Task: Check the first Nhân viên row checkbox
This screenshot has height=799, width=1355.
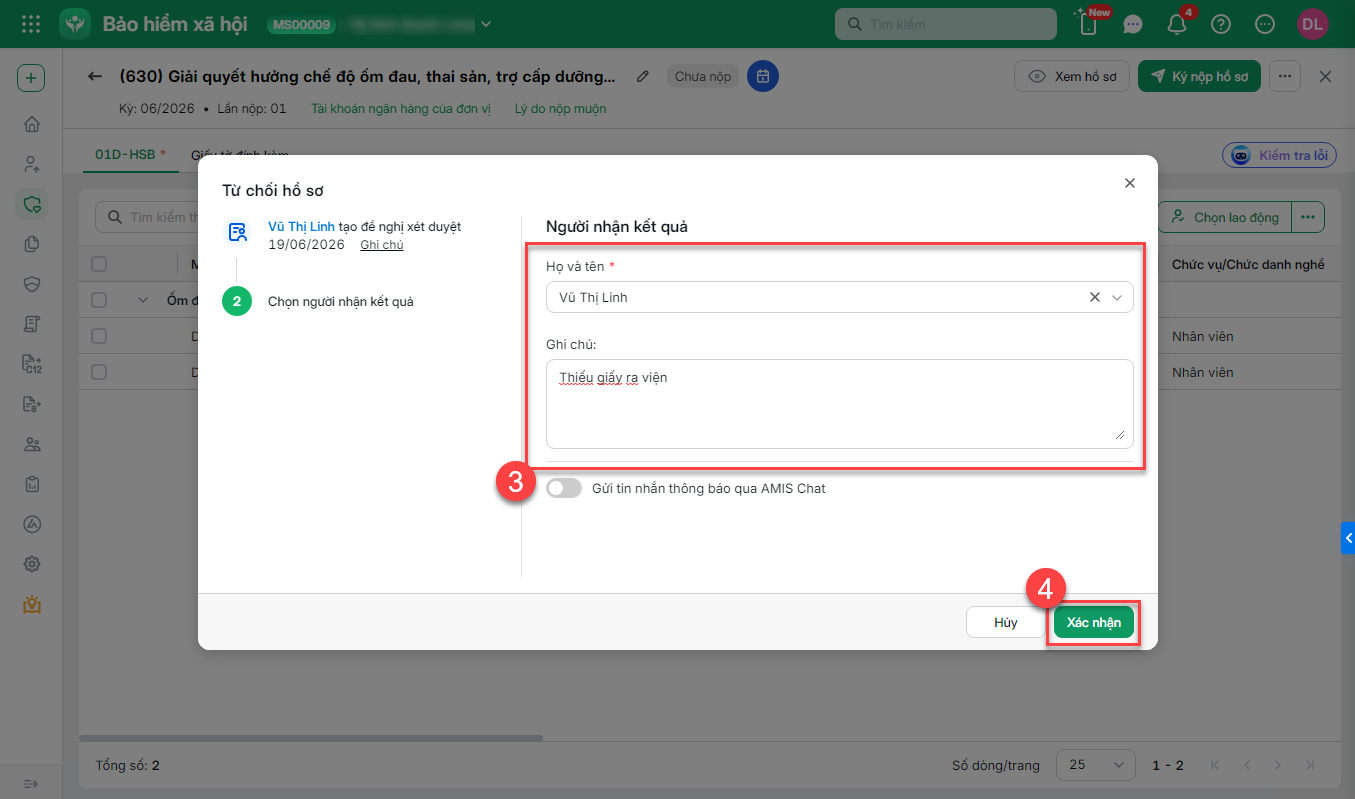Action: [99, 336]
